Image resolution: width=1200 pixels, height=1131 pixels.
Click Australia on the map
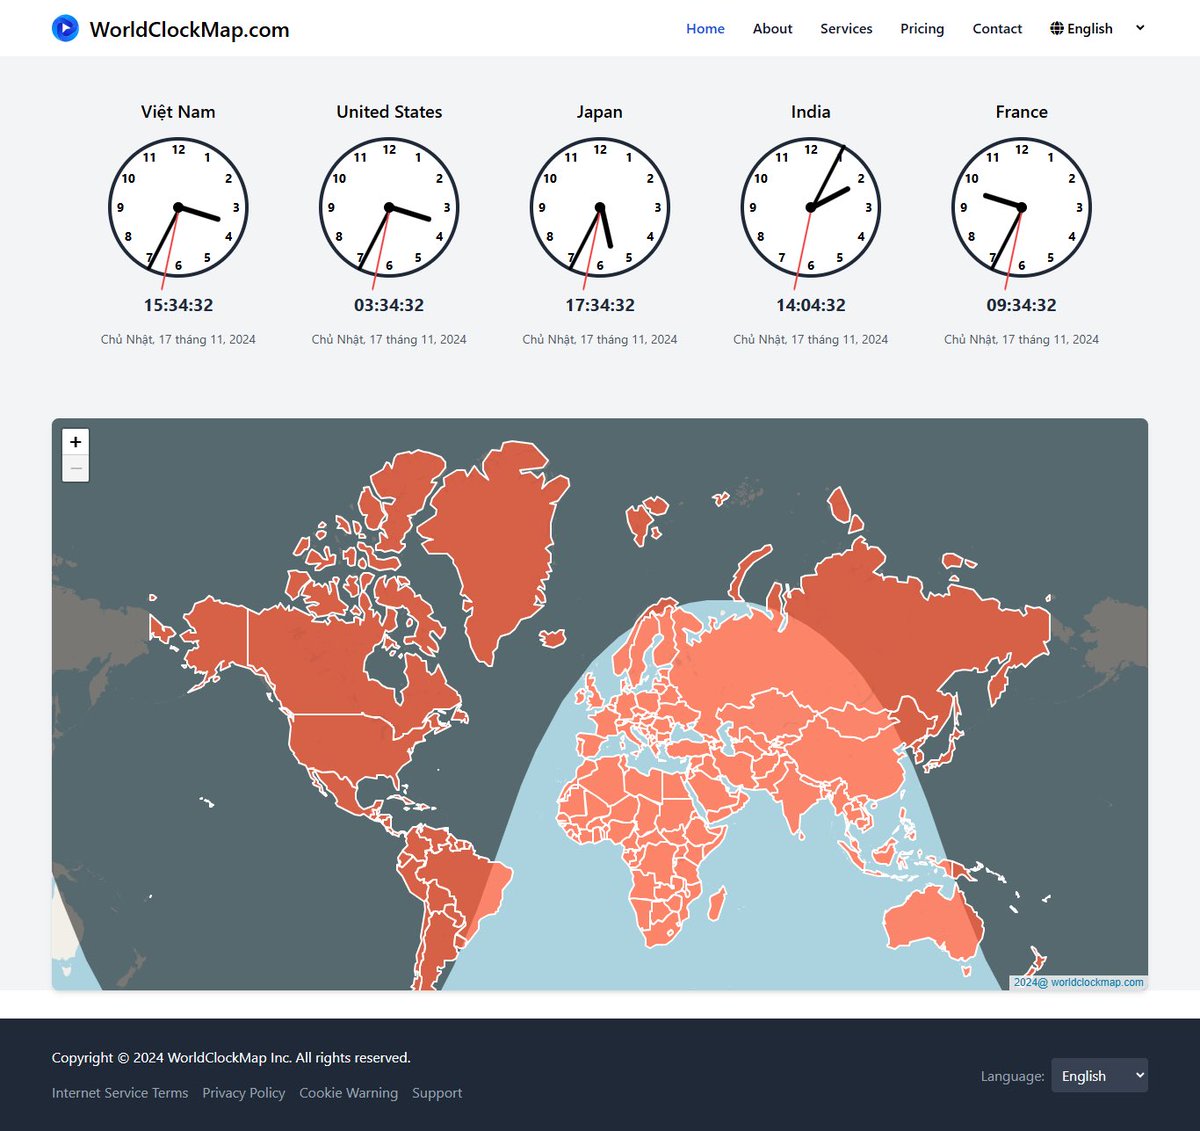930,918
